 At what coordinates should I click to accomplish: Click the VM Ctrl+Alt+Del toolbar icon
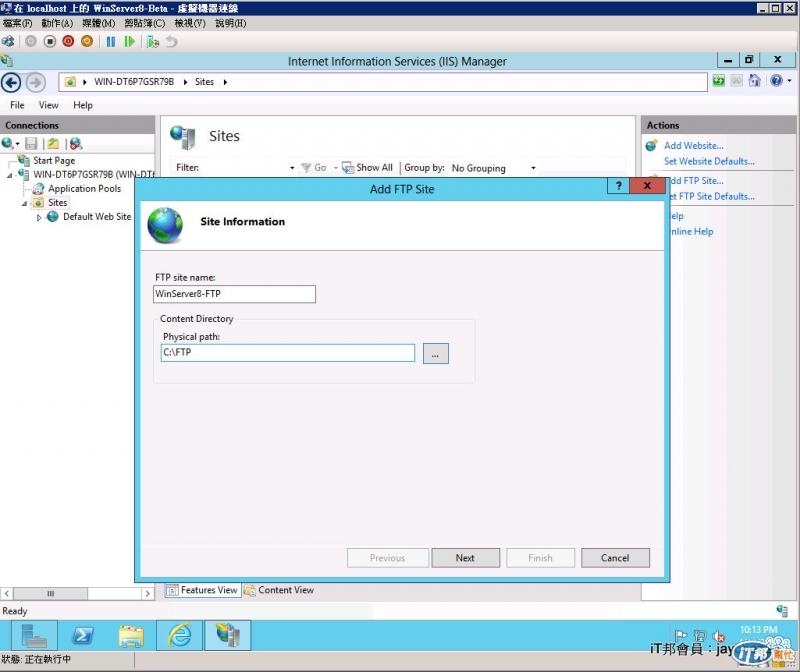(8, 41)
